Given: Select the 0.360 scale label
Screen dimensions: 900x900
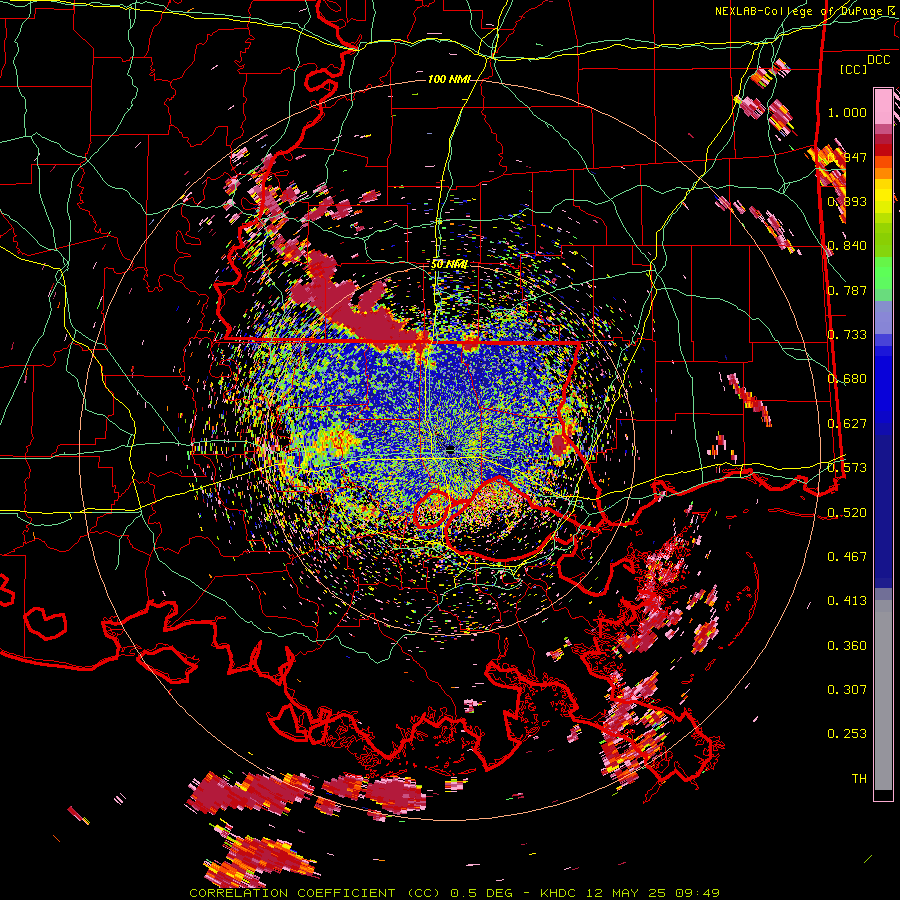Looking at the screenshot, I should coord(847,646).
